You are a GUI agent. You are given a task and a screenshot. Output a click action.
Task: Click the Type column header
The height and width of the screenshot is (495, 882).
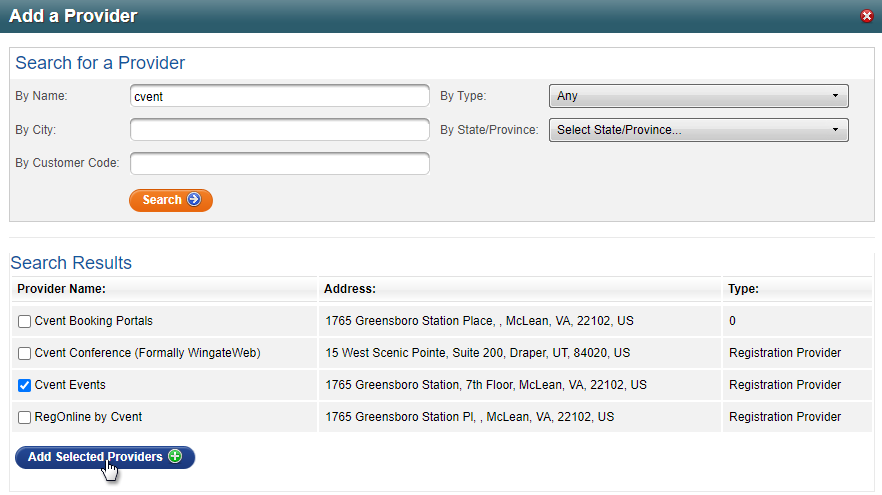point(743,289)
